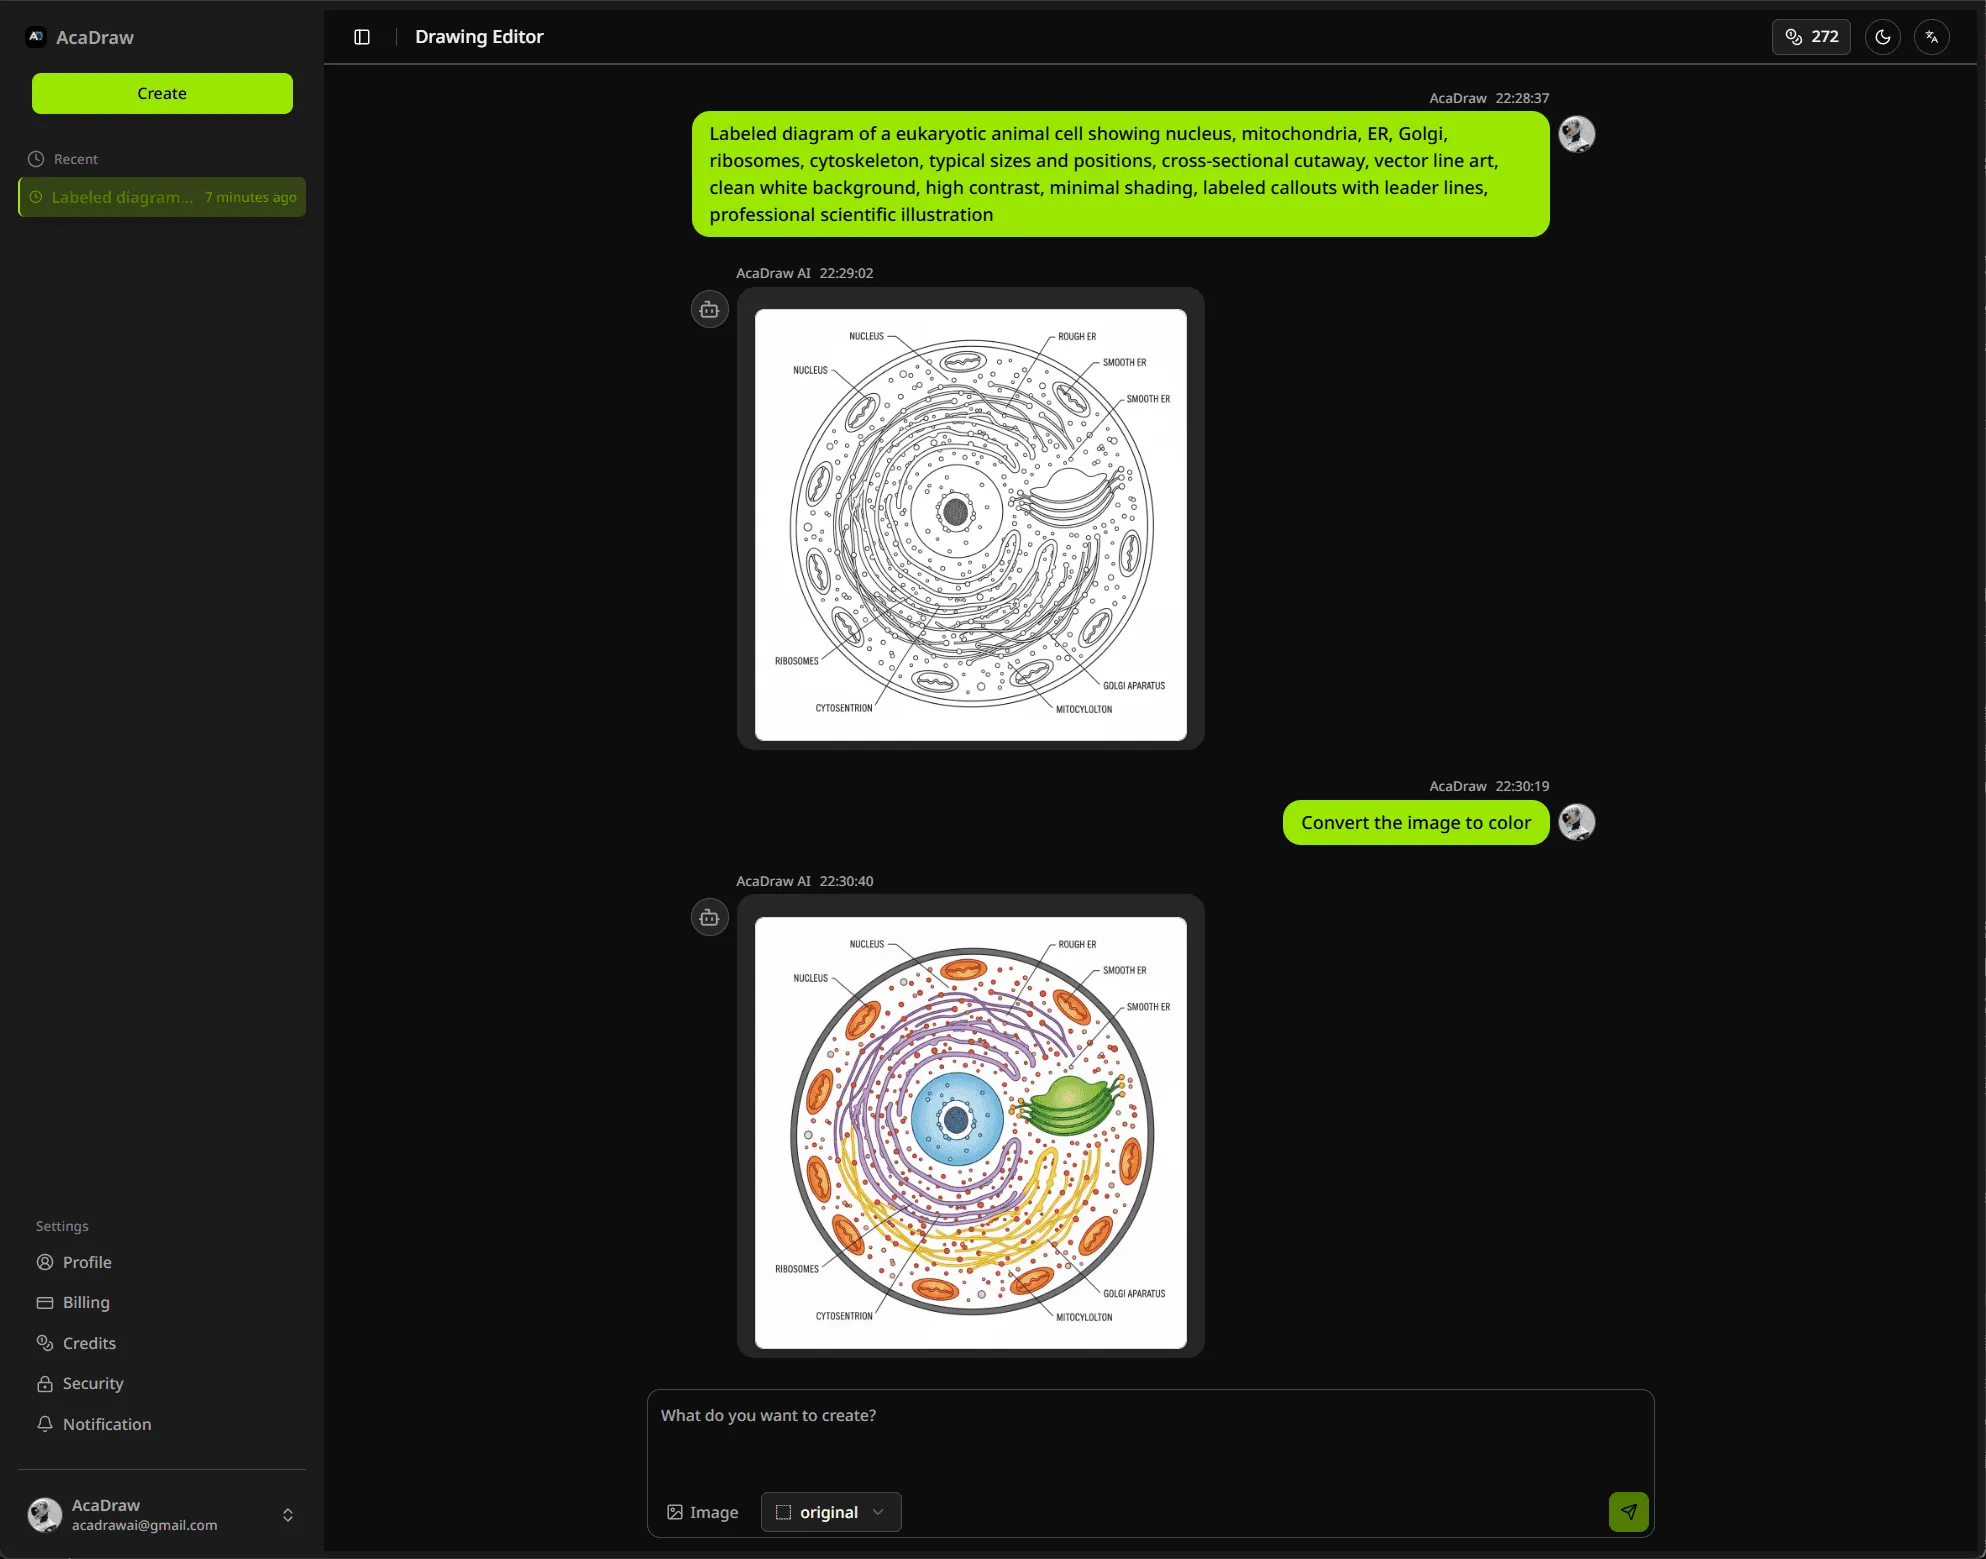Open Security settings
This screenshot has height=1559, width=1986.
[x=93, y=1383]
